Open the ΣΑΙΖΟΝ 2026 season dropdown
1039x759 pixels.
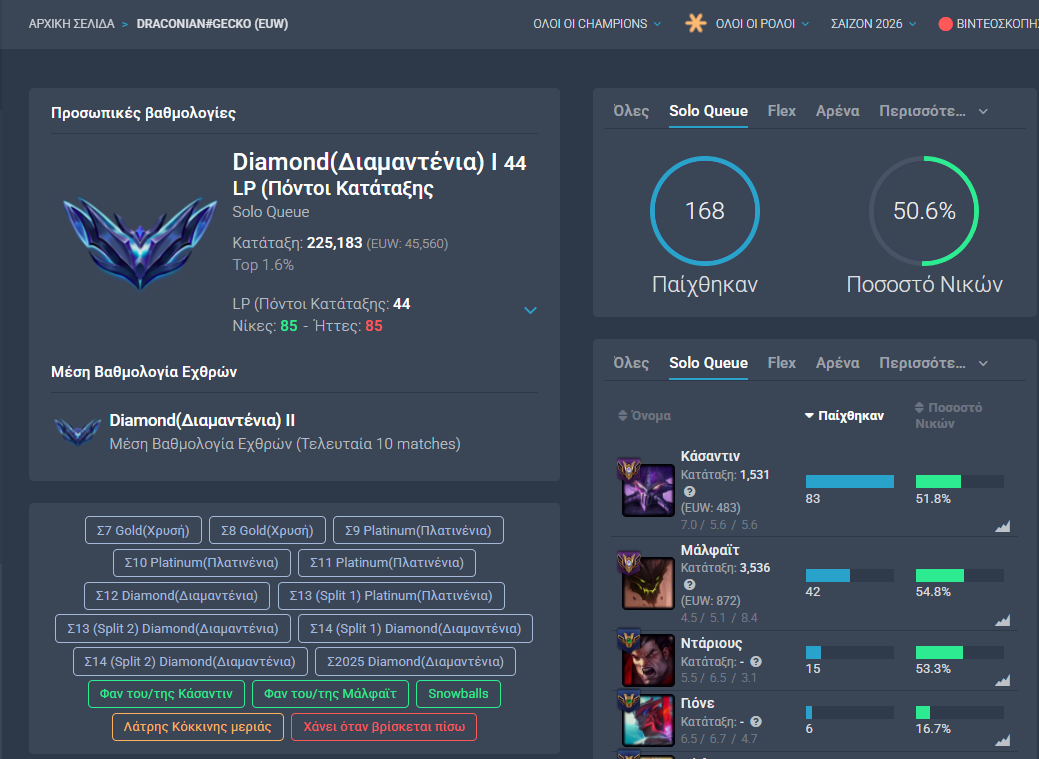click(x=873, y=24)
